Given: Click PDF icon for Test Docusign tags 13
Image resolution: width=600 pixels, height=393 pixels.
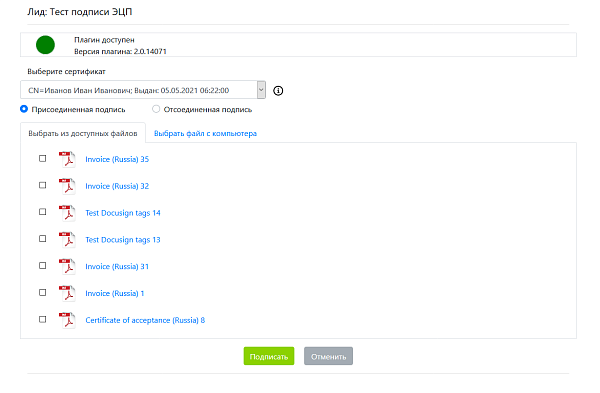Looking at the screenshot, I should (x=67, y=240).
